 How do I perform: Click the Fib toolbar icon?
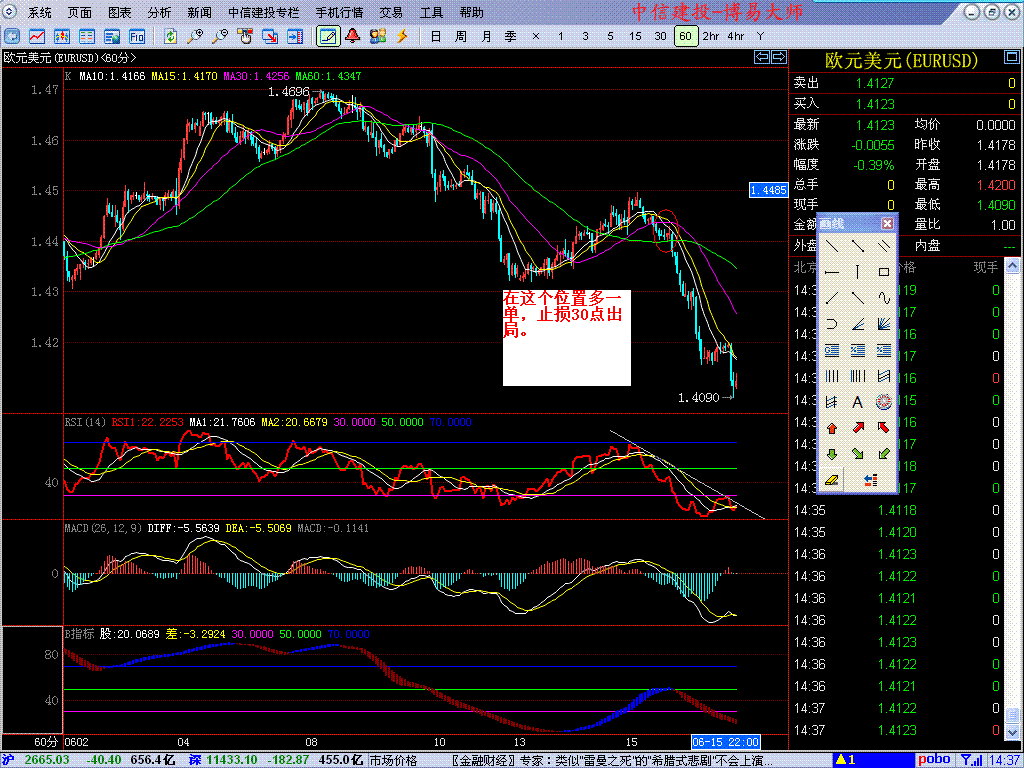(136, 37)
